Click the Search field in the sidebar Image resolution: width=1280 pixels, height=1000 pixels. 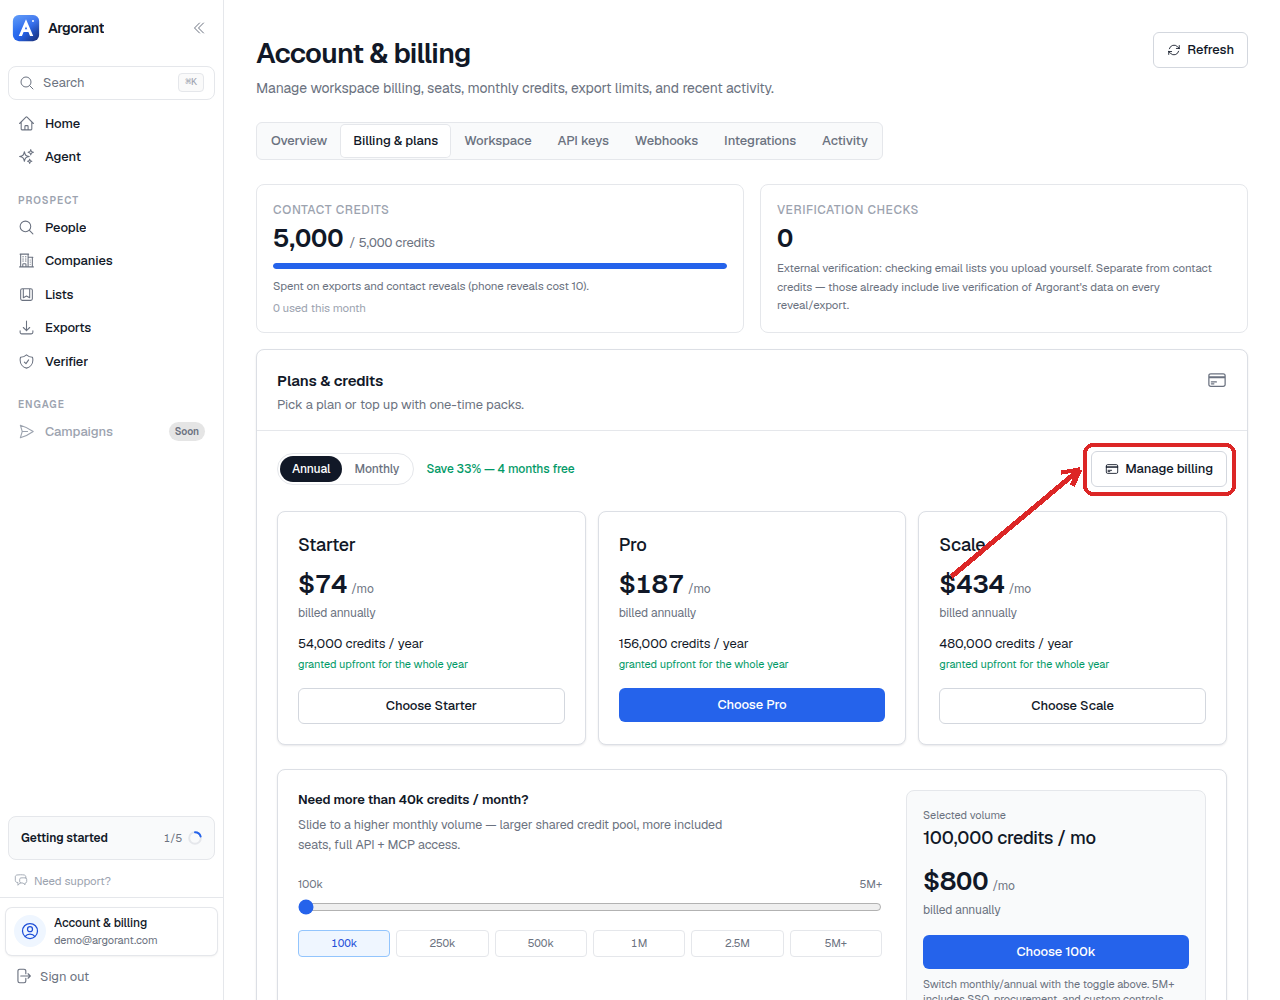(x=111, y=83)
